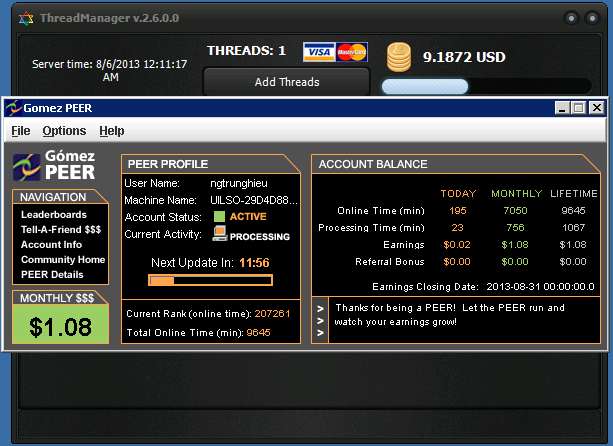Click the bottom message arrow chevron
Screen dimensions: 613x446
click(320, 333)
